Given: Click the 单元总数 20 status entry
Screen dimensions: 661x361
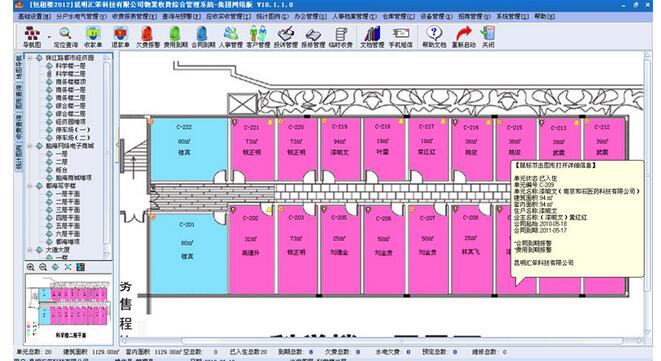Looking at the screenshot, I should 34,352.
